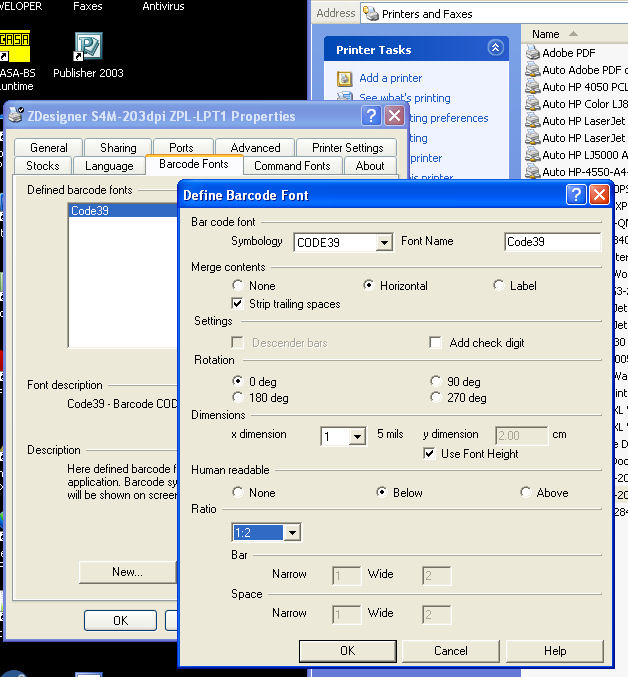
Task: Toggle Use Font Height checkbox
Action: (x=429, y=454)
